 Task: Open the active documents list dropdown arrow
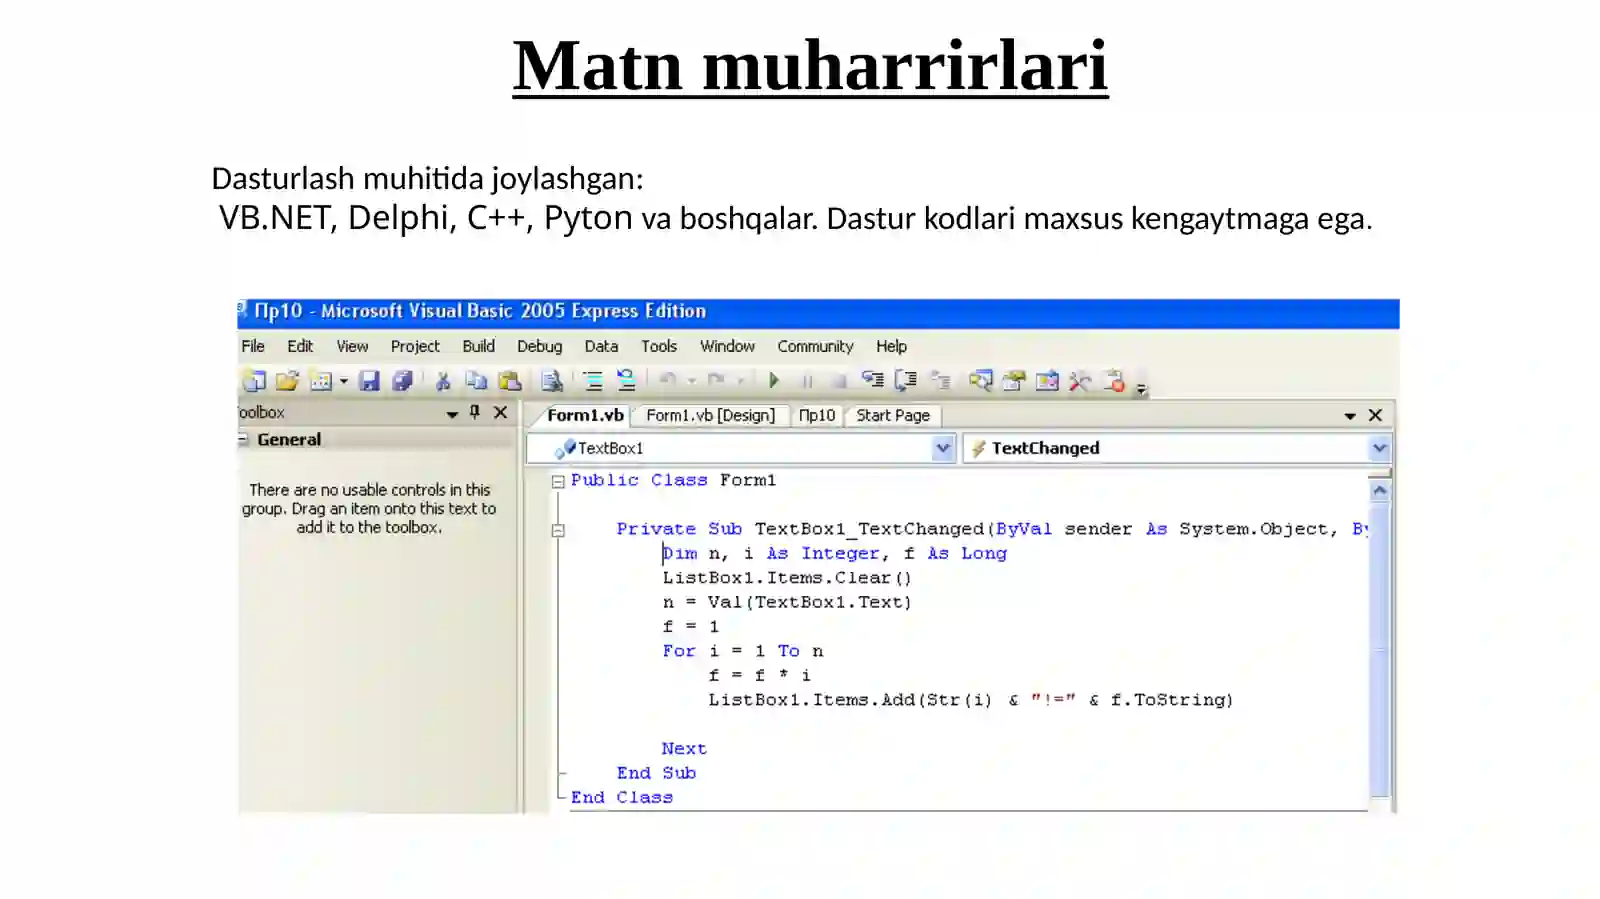coord(1350,415)
